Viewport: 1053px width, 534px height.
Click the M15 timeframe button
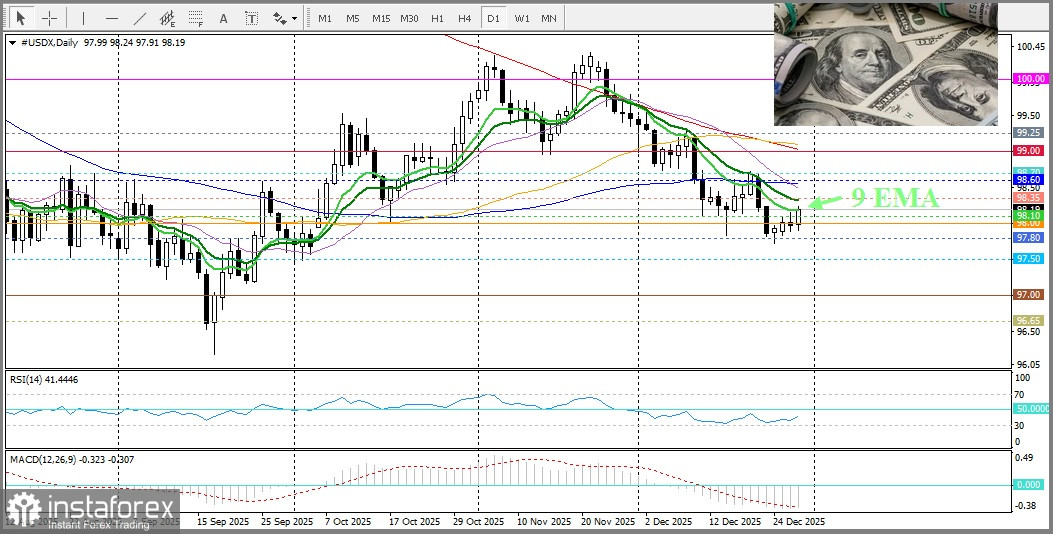(380, 18)
